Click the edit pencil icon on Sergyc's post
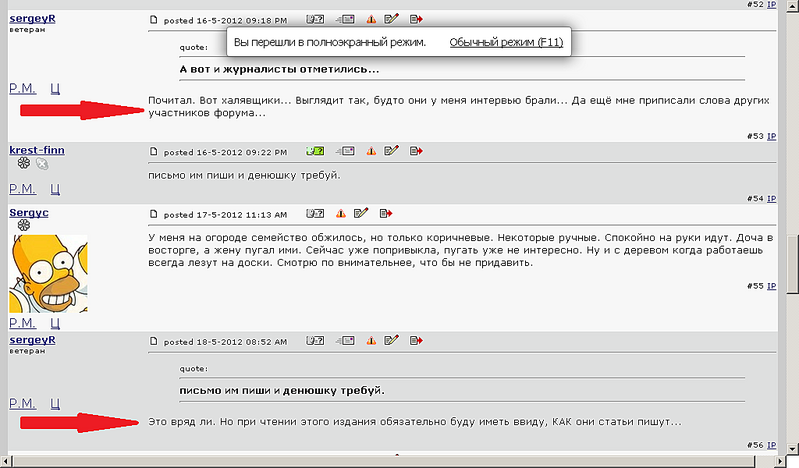The width and height of the screenshot is (799, 468). click(x=362, y=213)
